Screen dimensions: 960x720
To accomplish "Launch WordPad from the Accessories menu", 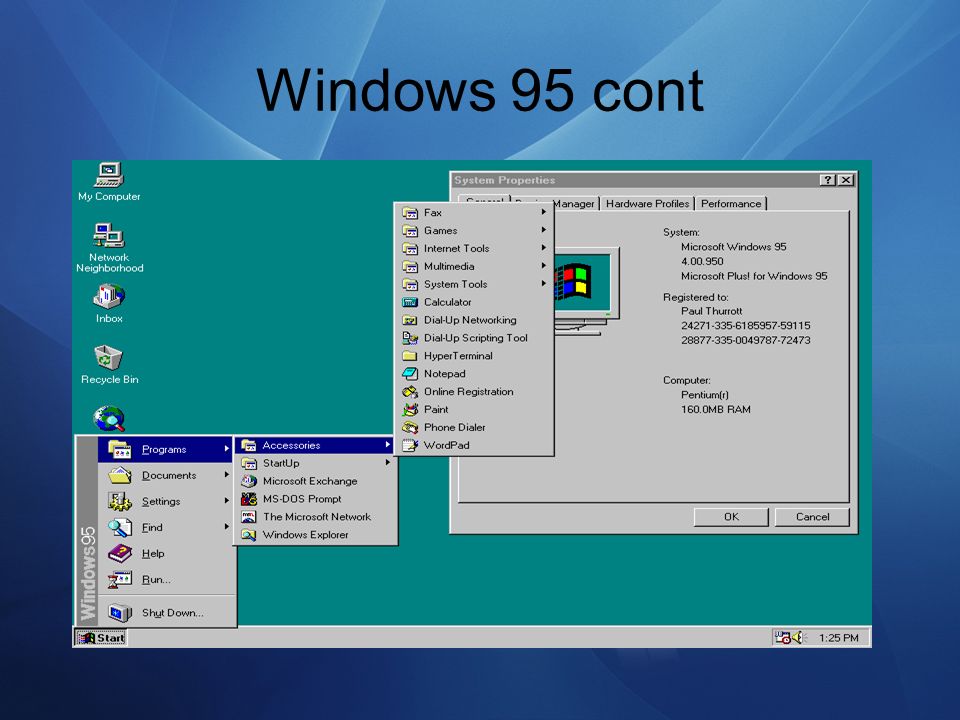I will (x=474, y=445).
